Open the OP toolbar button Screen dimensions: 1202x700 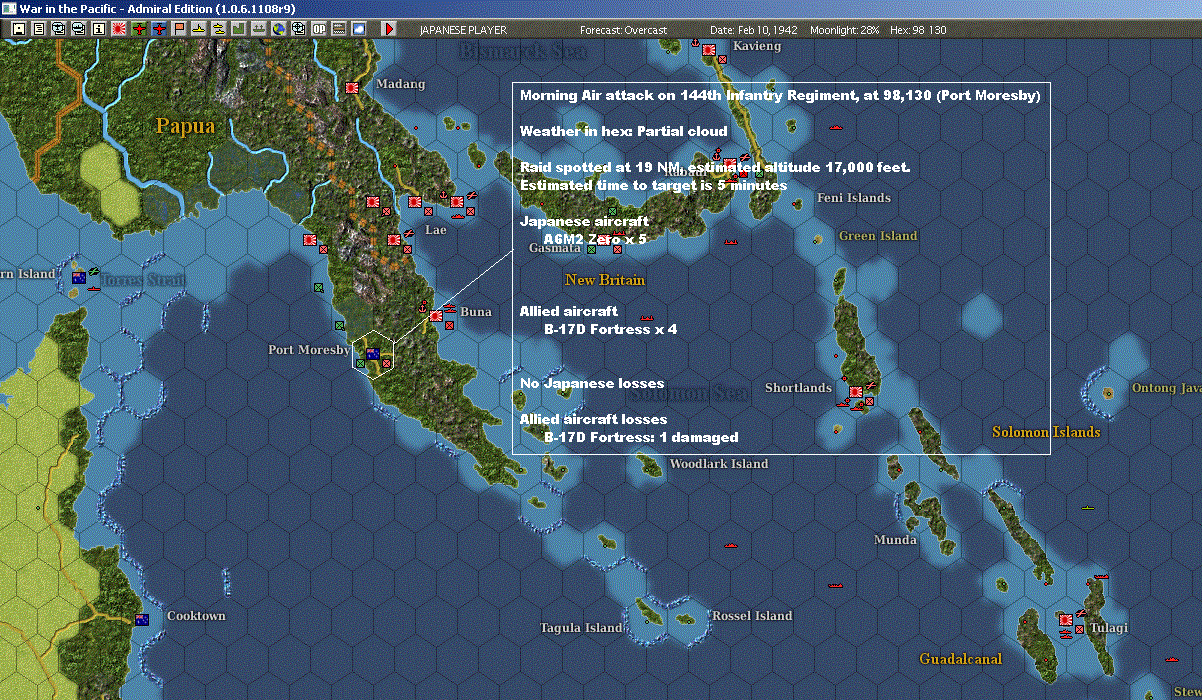click(319, 29)
